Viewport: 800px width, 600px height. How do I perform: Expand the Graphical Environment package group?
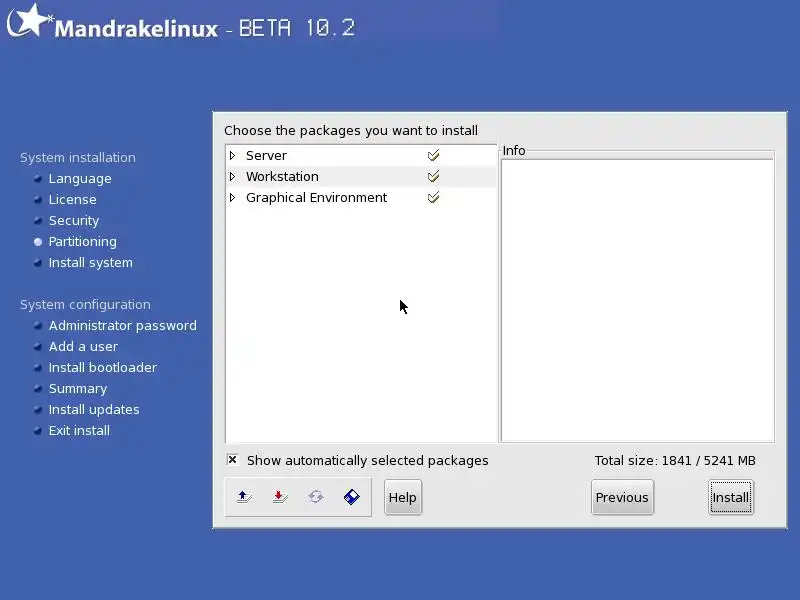(x=233, y=197)
